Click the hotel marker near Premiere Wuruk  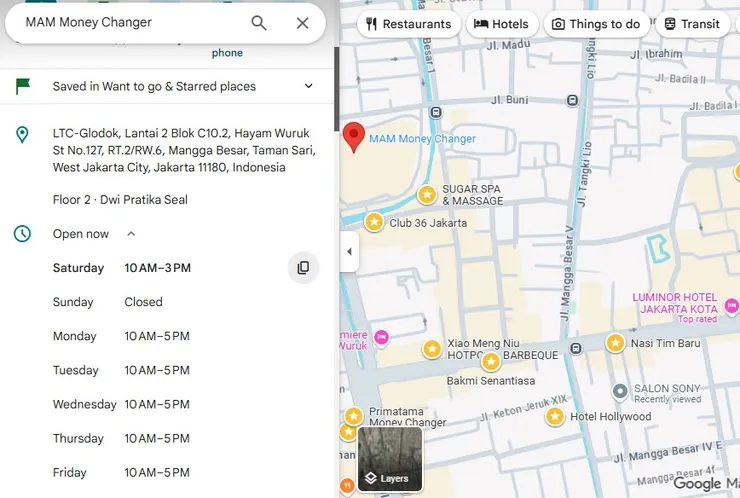pos(381,338)
